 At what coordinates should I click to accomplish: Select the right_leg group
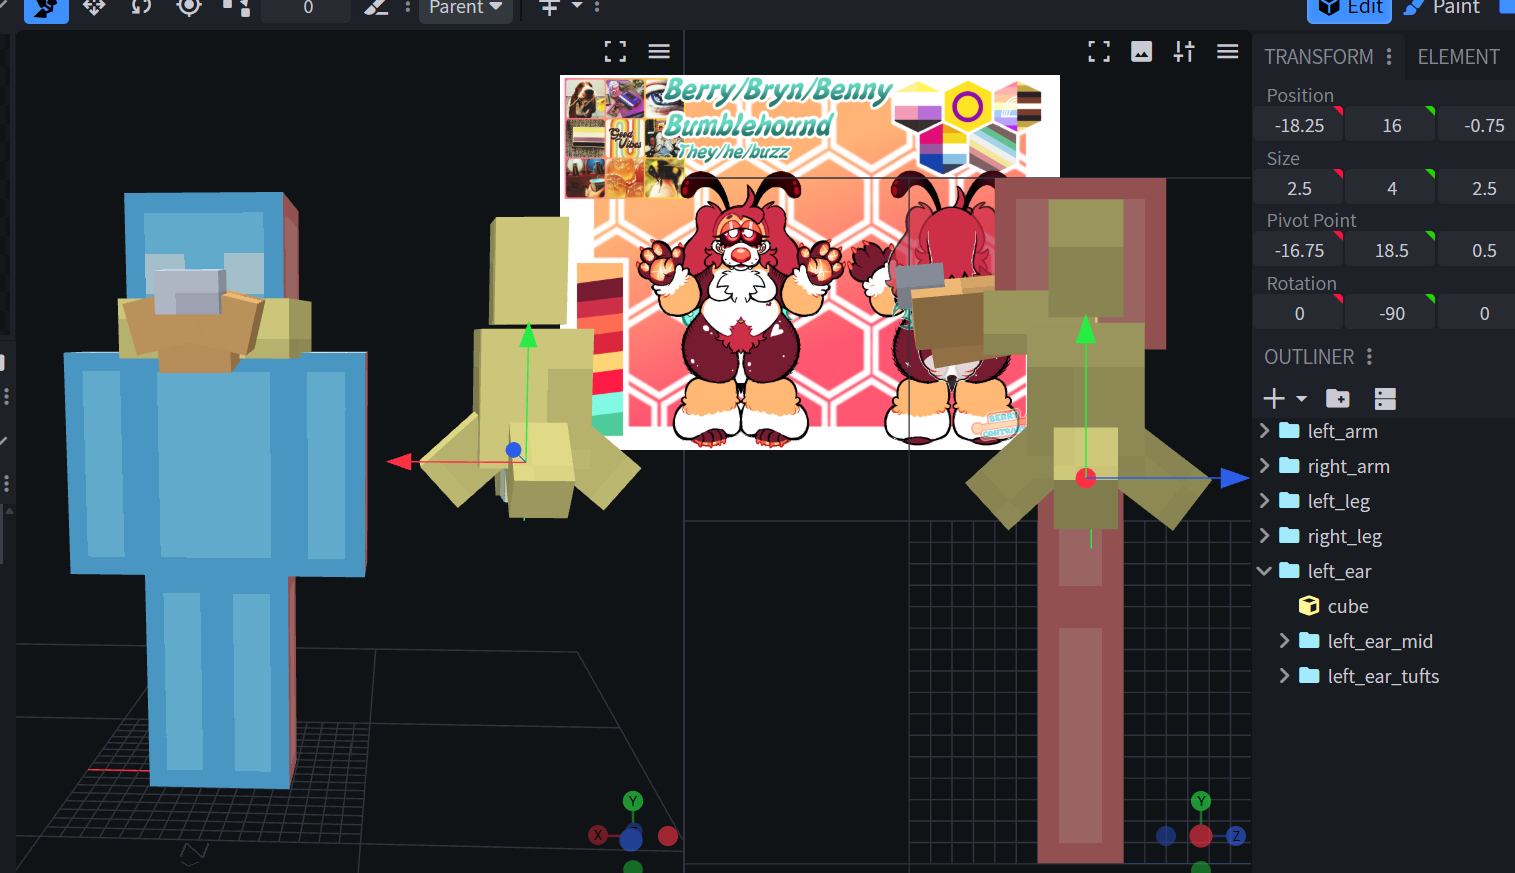(x=1344, y=536)
